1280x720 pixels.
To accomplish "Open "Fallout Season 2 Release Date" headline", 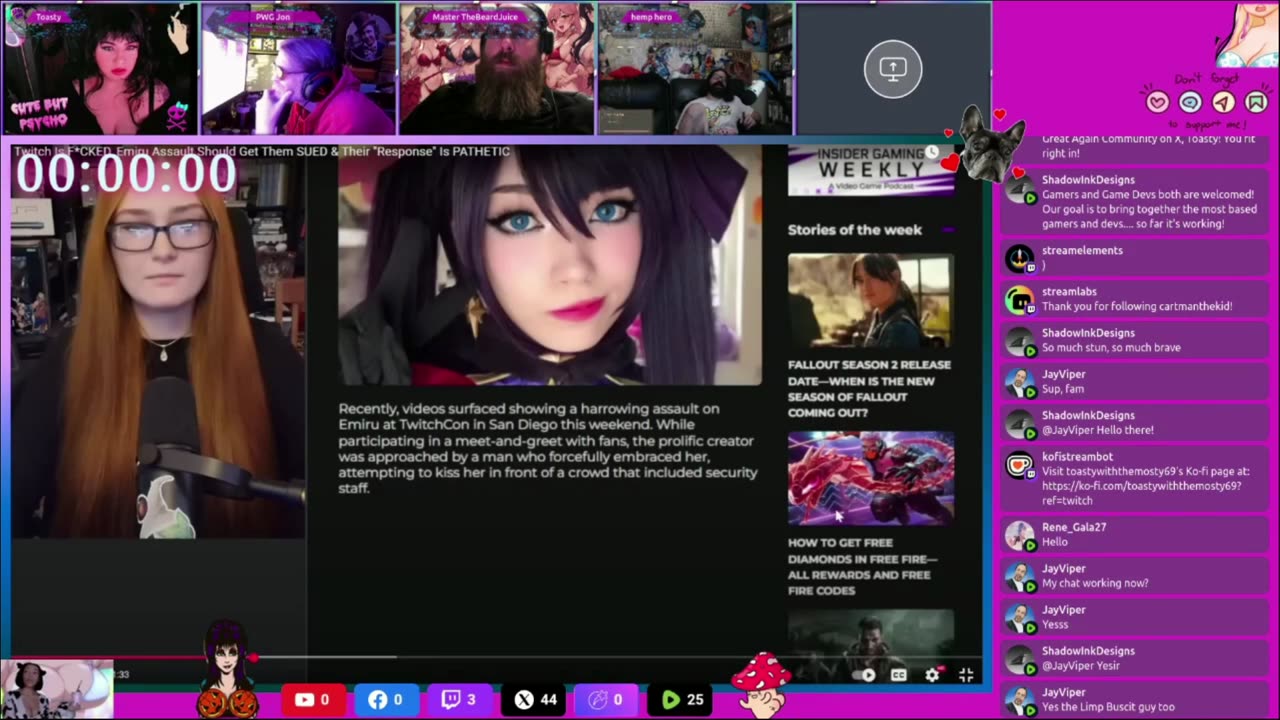I will tap(869, 389).
